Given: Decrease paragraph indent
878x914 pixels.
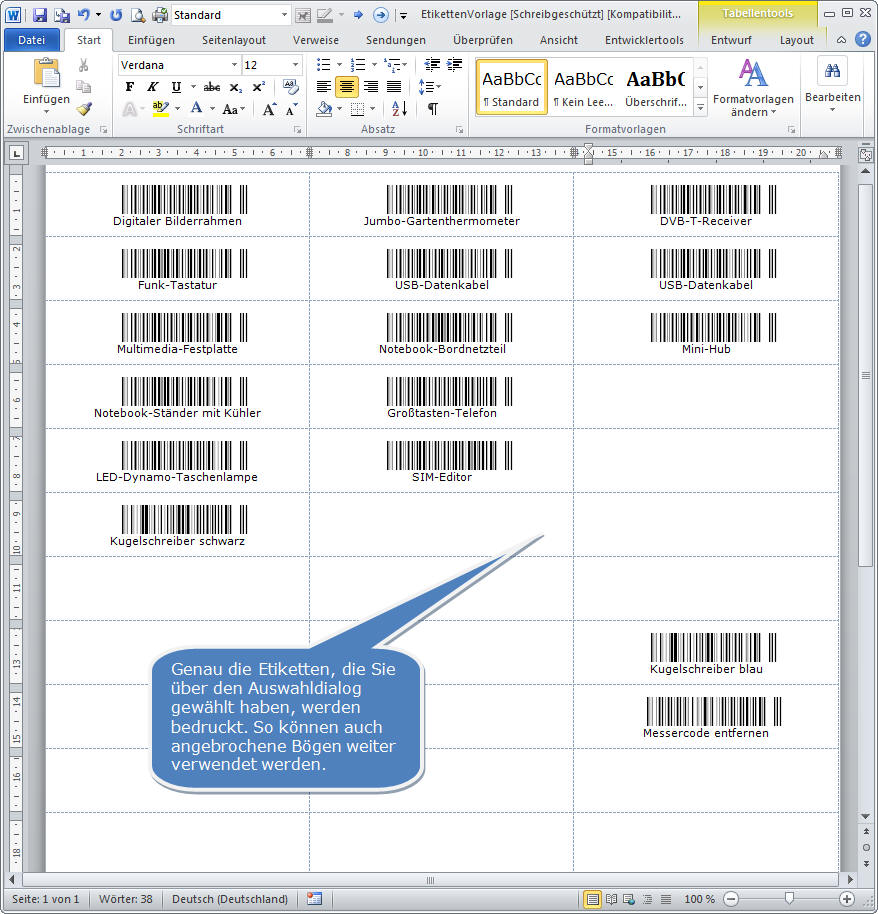Looking at the screenshot, I should coord(432,65).
